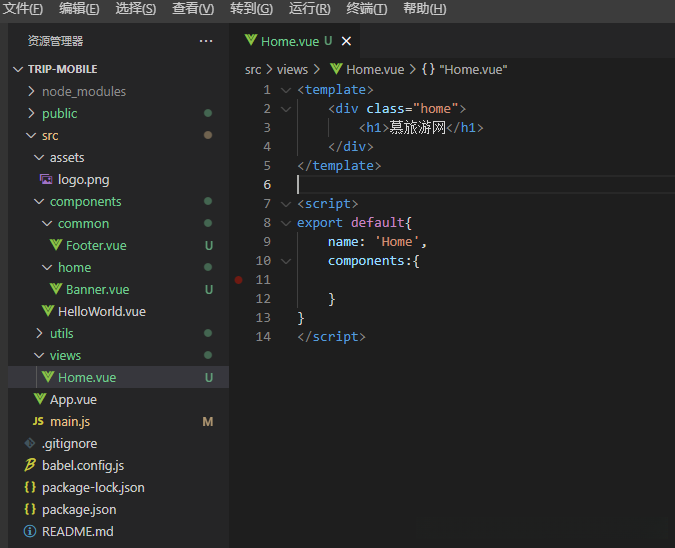The width and height of the screenshot is (675, 548).
Task: Toggle the breakpoint on line 11
Action: tap(238, 280)
